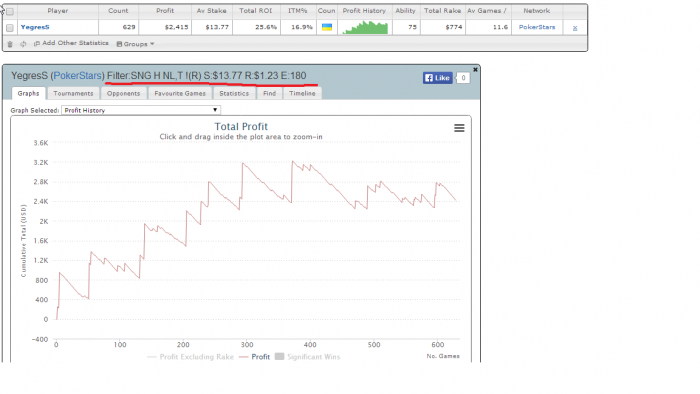Click the Ukraine flag country icon
This screenshot has height=394, width=700.
(x=327, y=27)
